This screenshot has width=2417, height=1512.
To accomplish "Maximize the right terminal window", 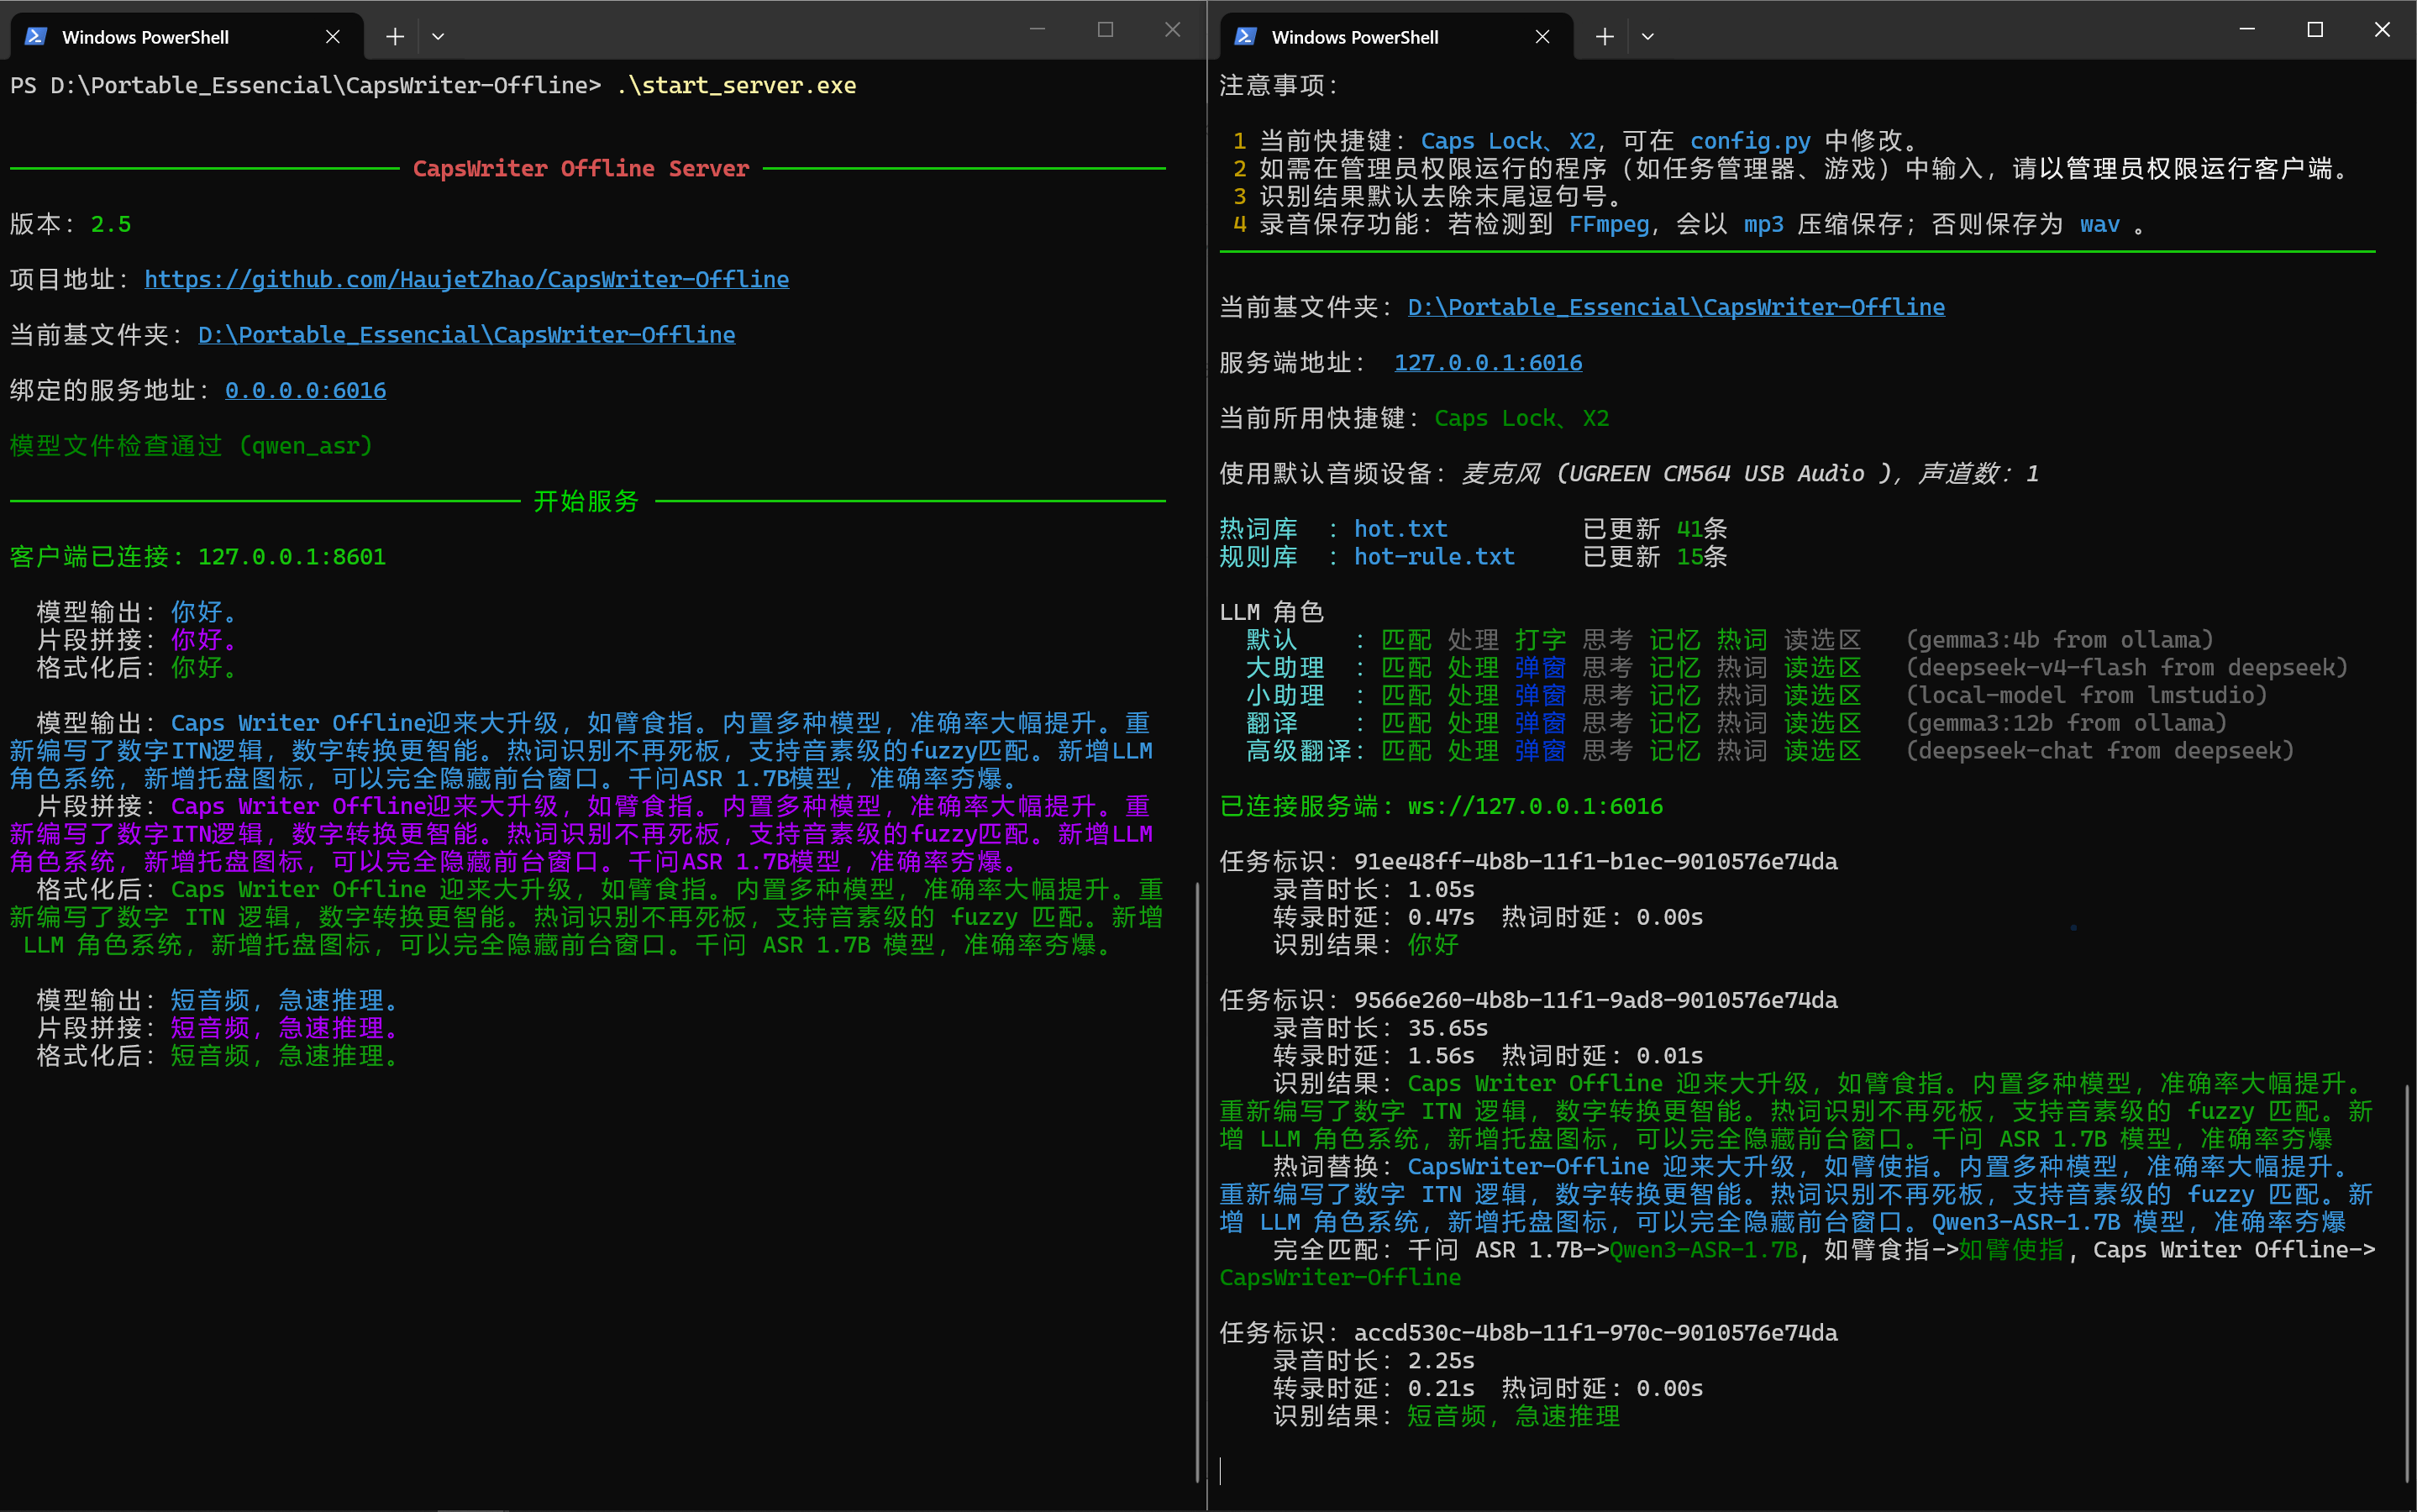I will pos(2314,30).
